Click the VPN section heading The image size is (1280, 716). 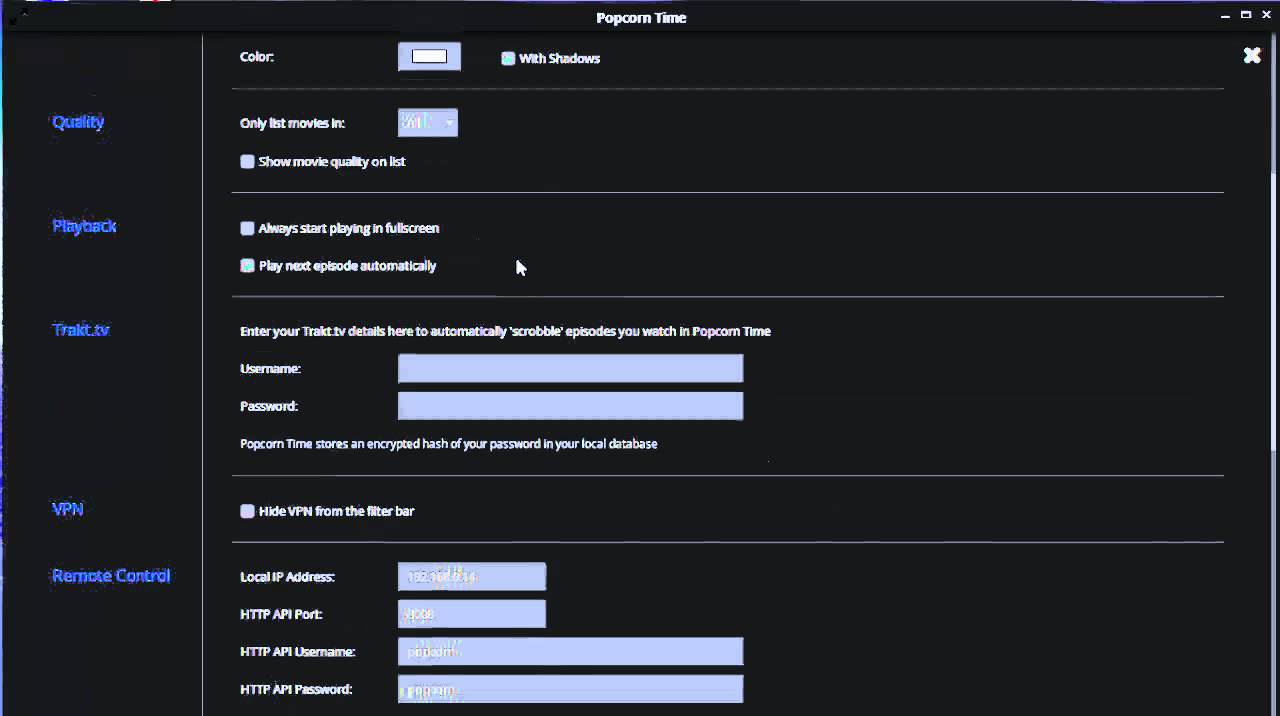(68, 509)
